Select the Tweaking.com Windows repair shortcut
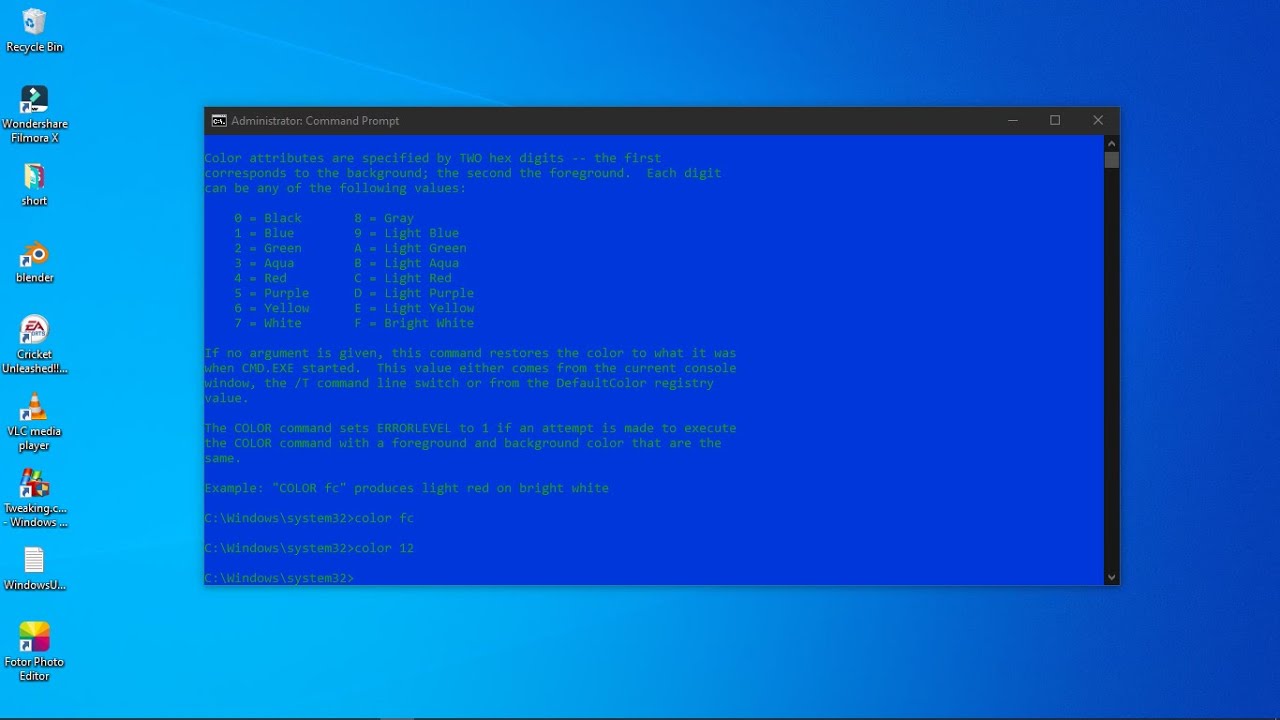Viewport: 1280px width, 720px height. click(34, 498)
